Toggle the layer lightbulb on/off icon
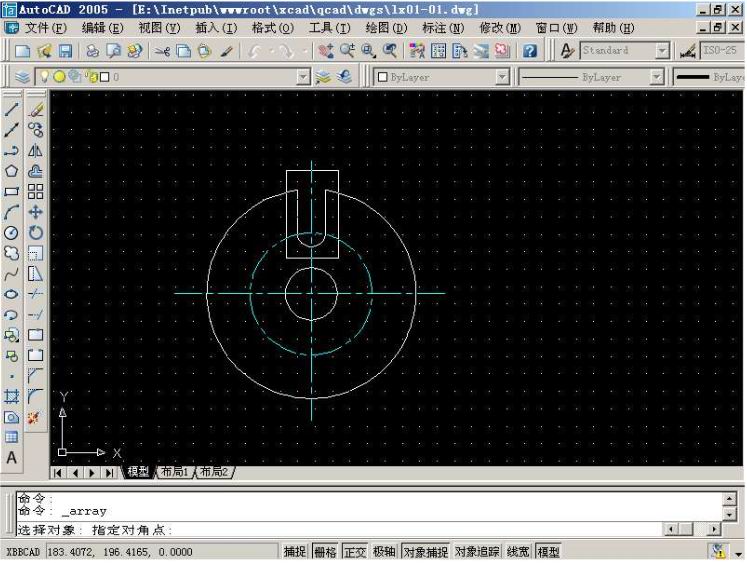This screenshot has height=563, width=747. (x=44, y=76)
